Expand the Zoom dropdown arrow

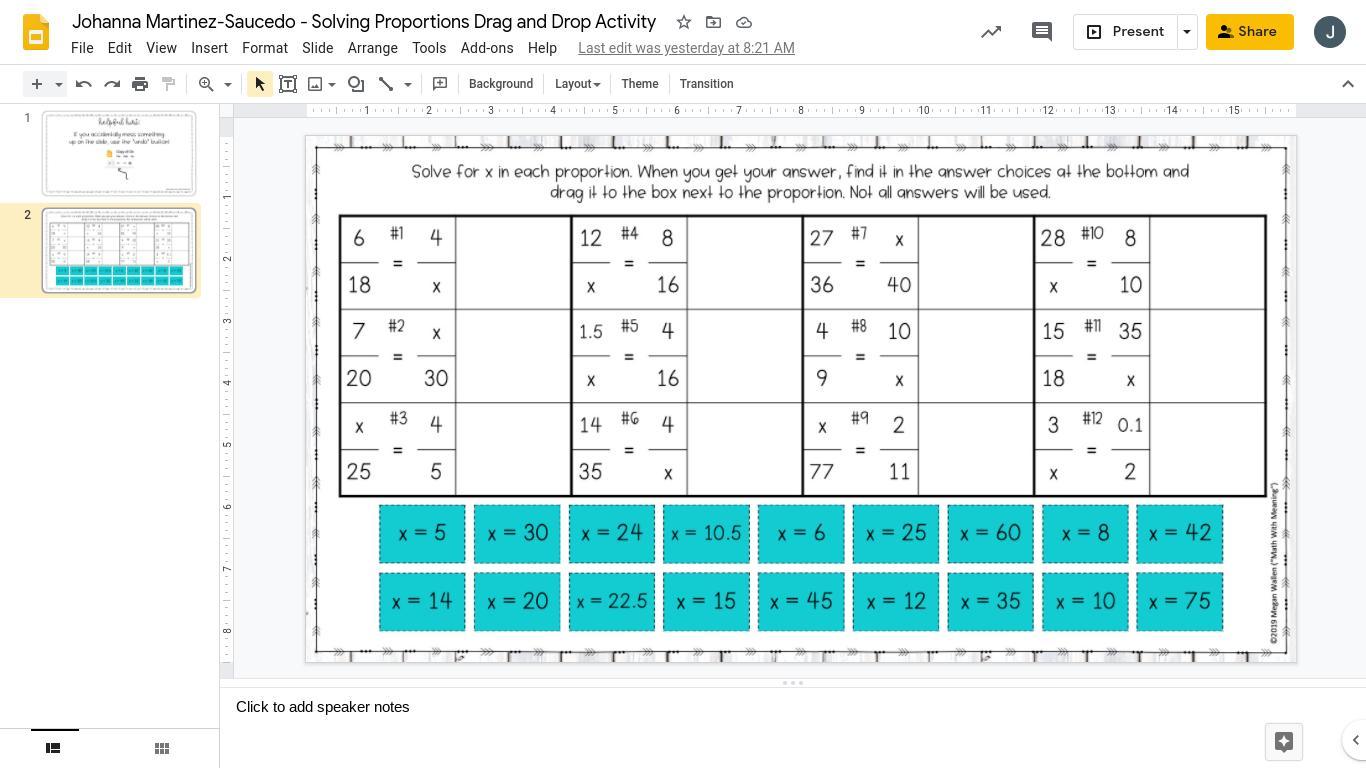tap(228, 84)
